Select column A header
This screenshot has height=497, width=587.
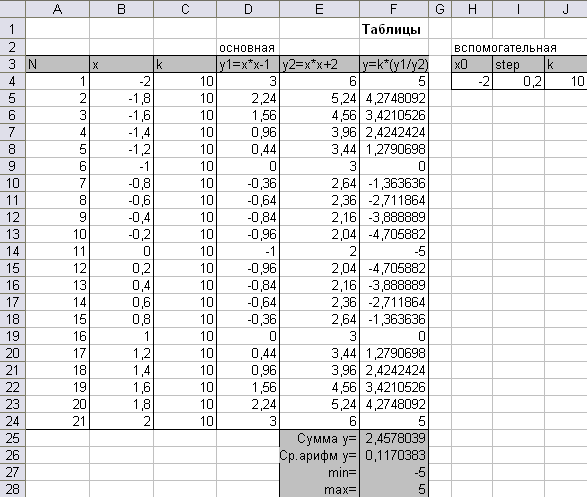tap(58, 9)
